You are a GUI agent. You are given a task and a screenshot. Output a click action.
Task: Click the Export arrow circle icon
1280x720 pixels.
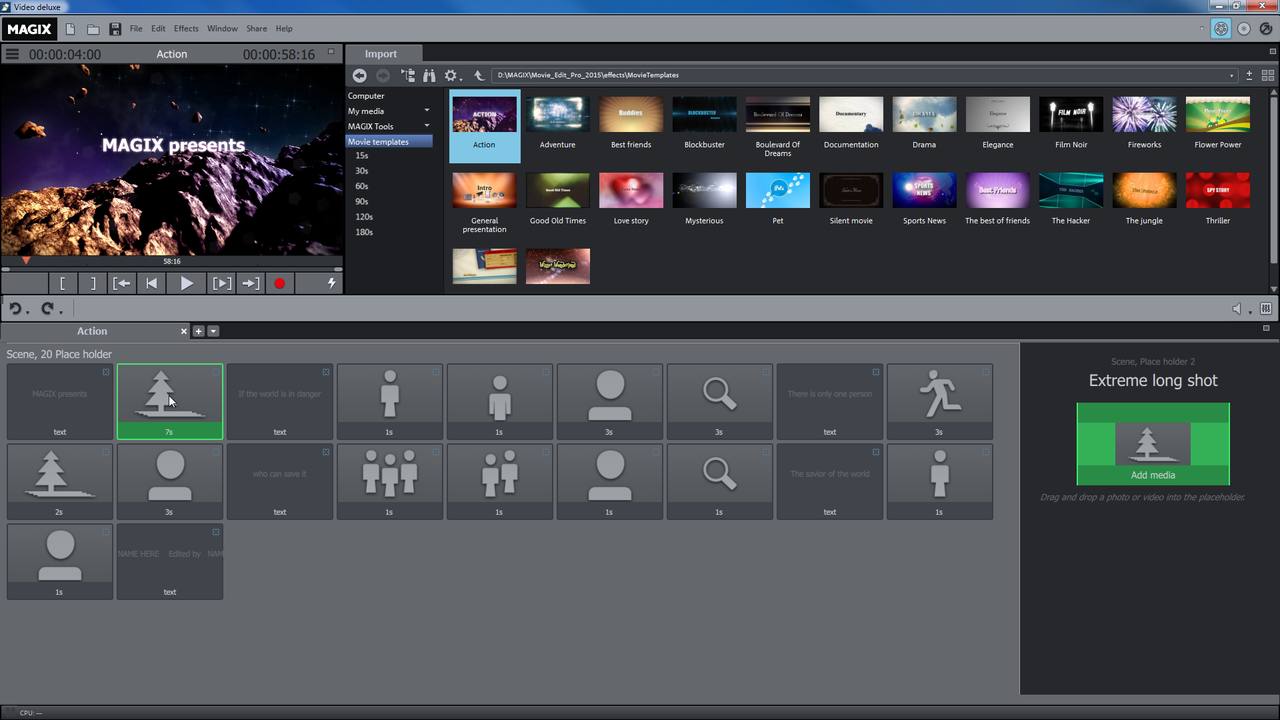(1266, 29)
